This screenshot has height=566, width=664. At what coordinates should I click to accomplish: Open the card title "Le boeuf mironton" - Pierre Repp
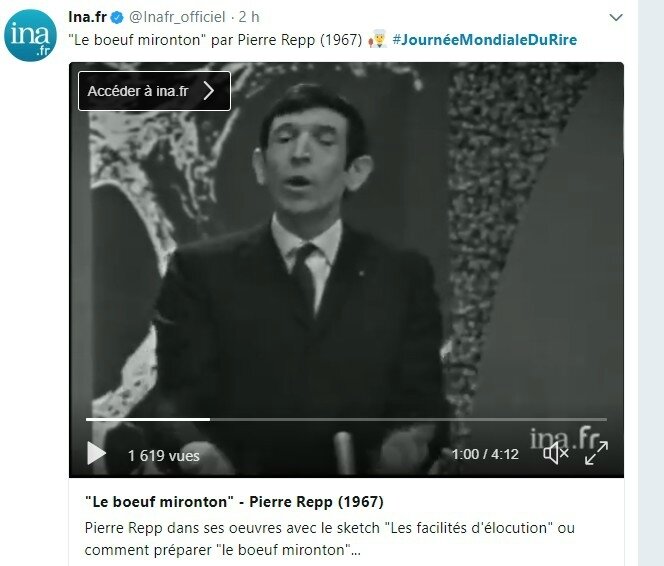tap(234, 502)
